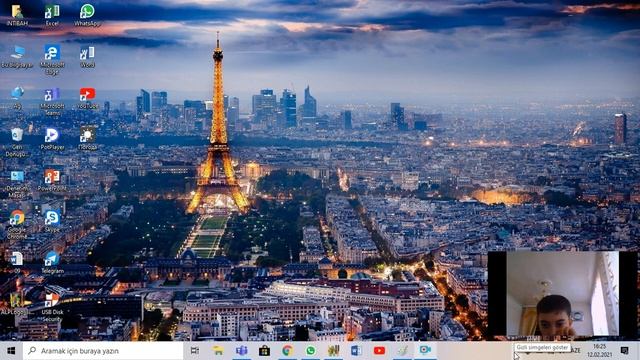Open the INTIBAH folder on the desktop

click(17, 15)
